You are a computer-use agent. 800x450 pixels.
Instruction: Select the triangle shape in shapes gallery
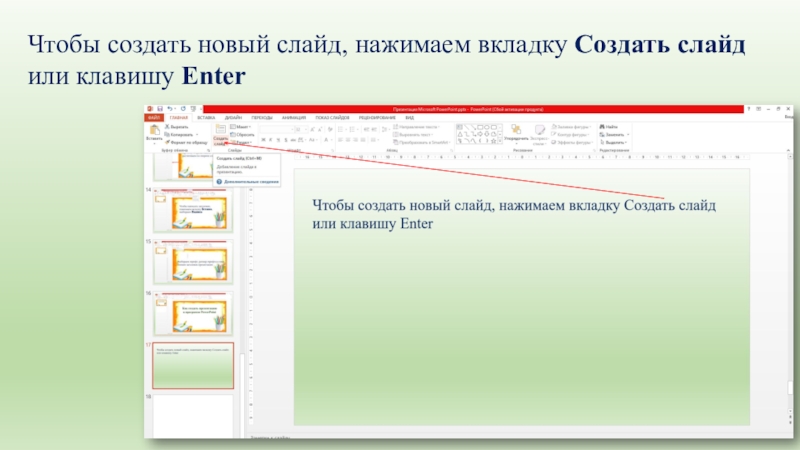coord(460,134)
